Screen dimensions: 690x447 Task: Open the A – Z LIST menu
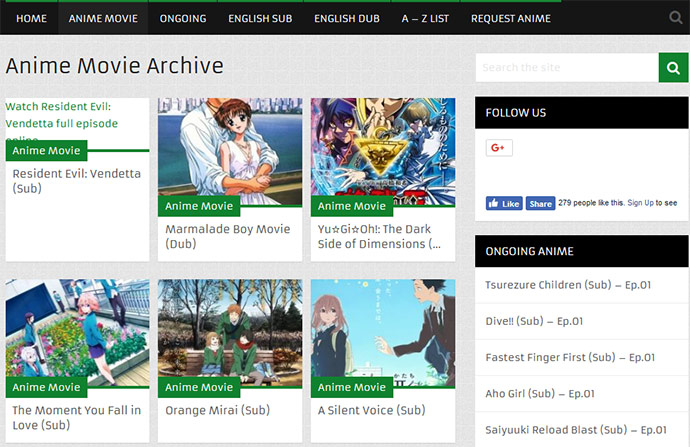pos(425,18)
